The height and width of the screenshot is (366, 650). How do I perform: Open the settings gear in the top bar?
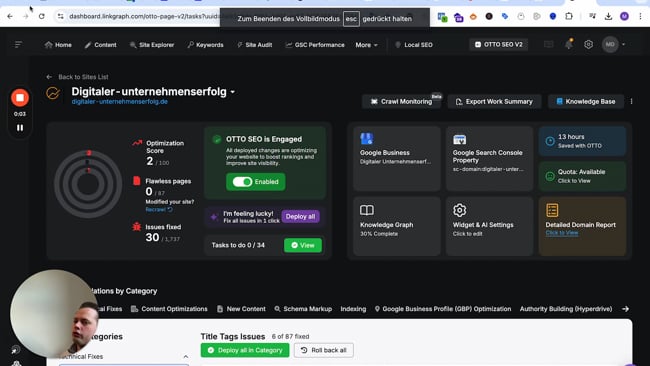click(588, 44)
